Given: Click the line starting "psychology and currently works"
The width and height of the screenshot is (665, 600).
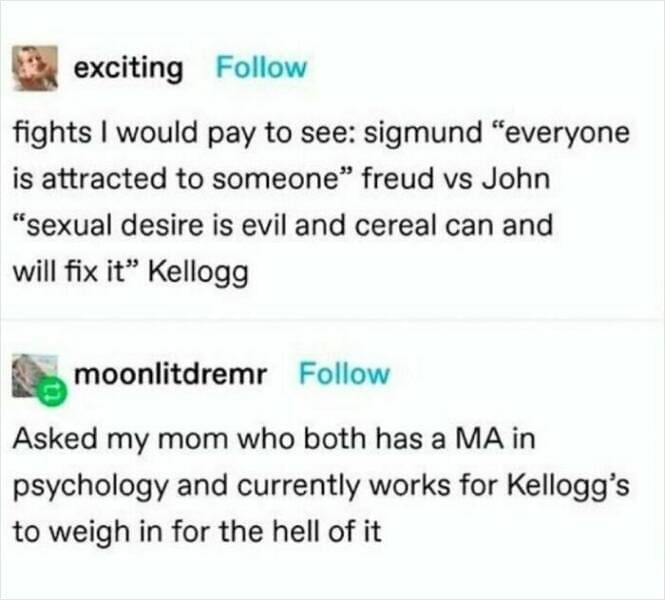Looking at the screenshot, I should coord(321,486).
